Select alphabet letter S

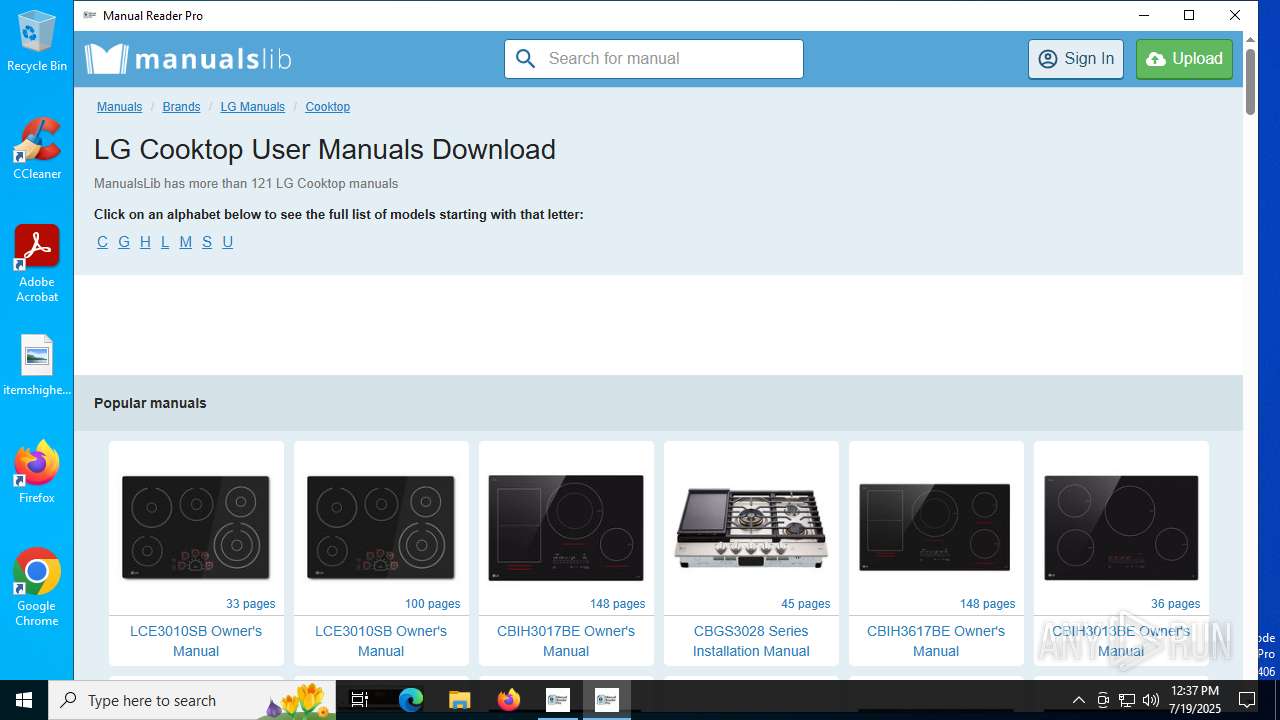[x=207, y=242]
